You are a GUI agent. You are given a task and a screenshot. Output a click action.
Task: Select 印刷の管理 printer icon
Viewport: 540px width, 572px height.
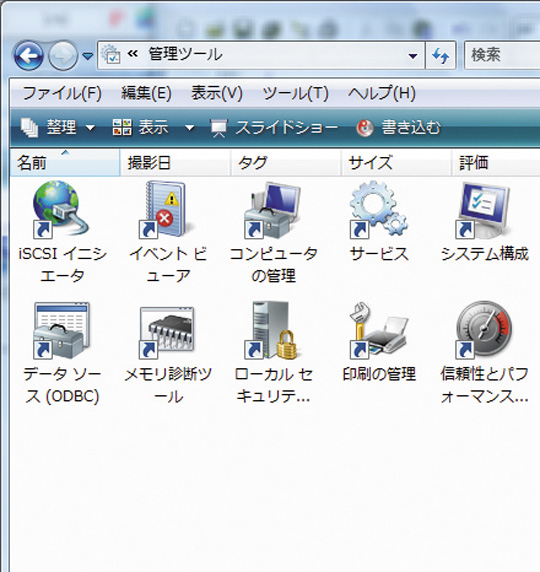(378, 331)
